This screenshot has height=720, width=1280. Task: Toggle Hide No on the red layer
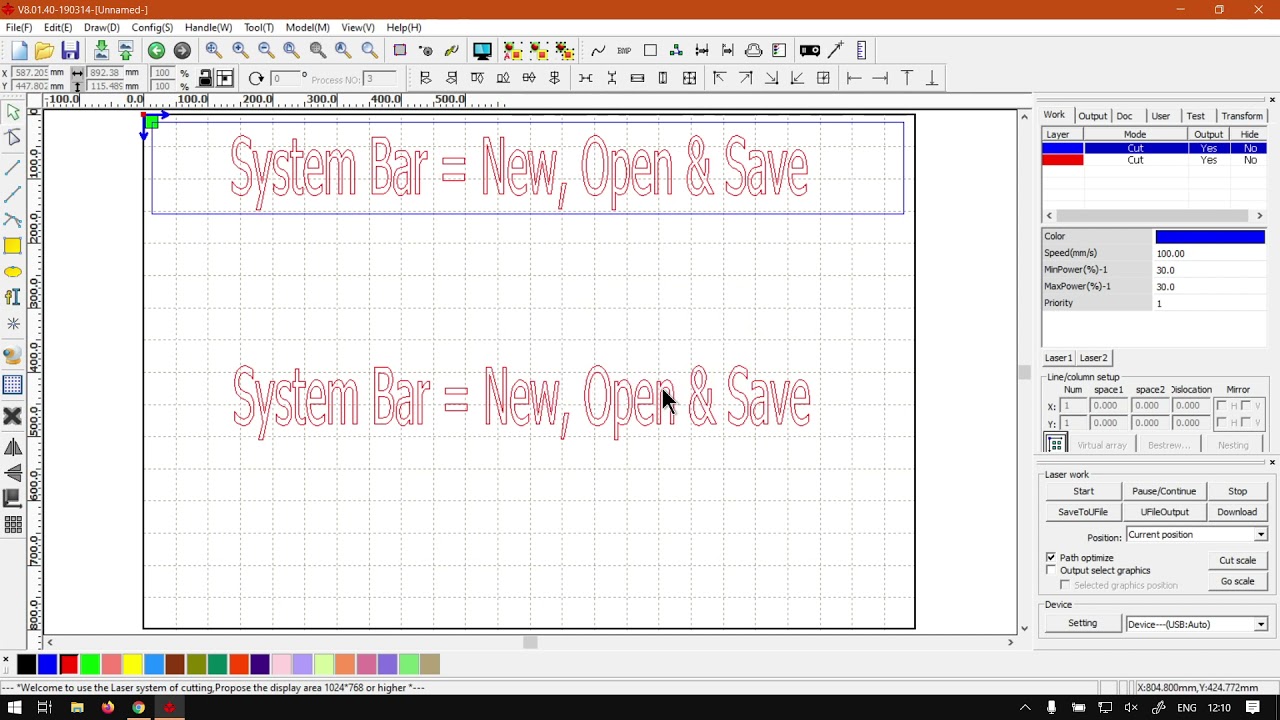pos(1250,160)
